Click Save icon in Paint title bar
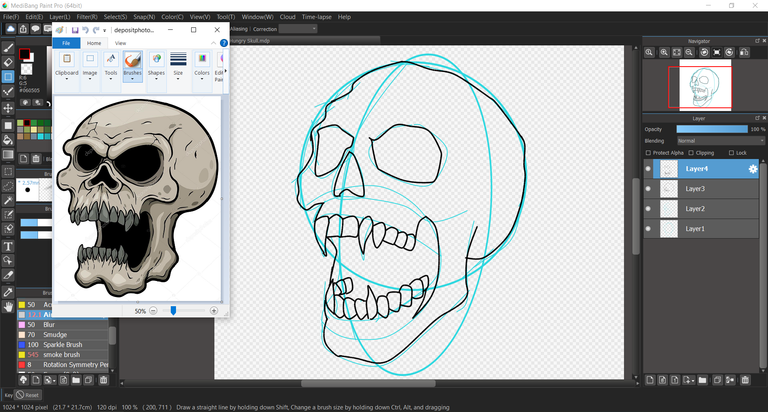This screenshot has width=768, height=412. point(75,30)
